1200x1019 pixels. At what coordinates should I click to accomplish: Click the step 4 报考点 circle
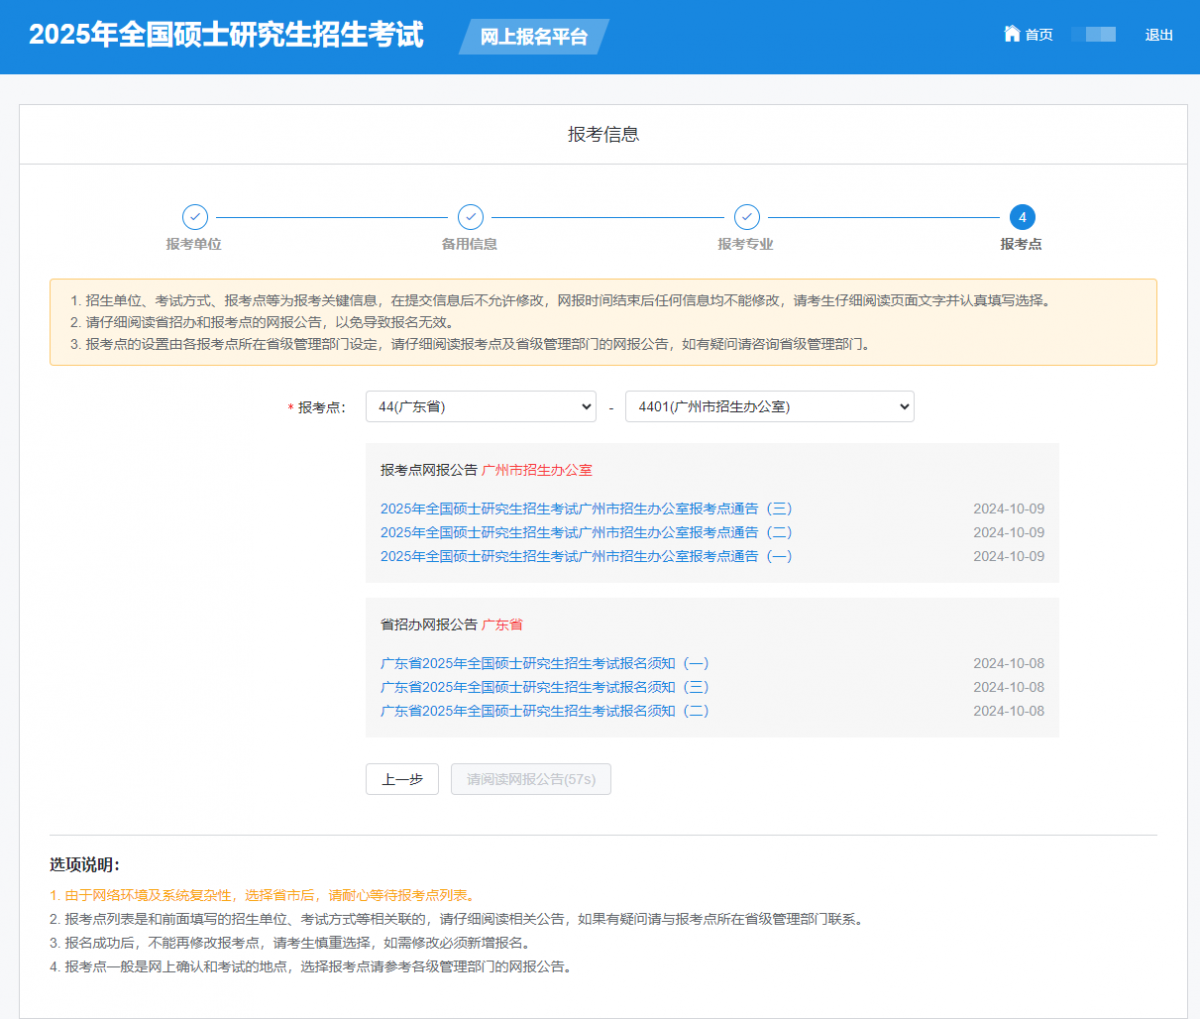click(x=1021, y=217)
